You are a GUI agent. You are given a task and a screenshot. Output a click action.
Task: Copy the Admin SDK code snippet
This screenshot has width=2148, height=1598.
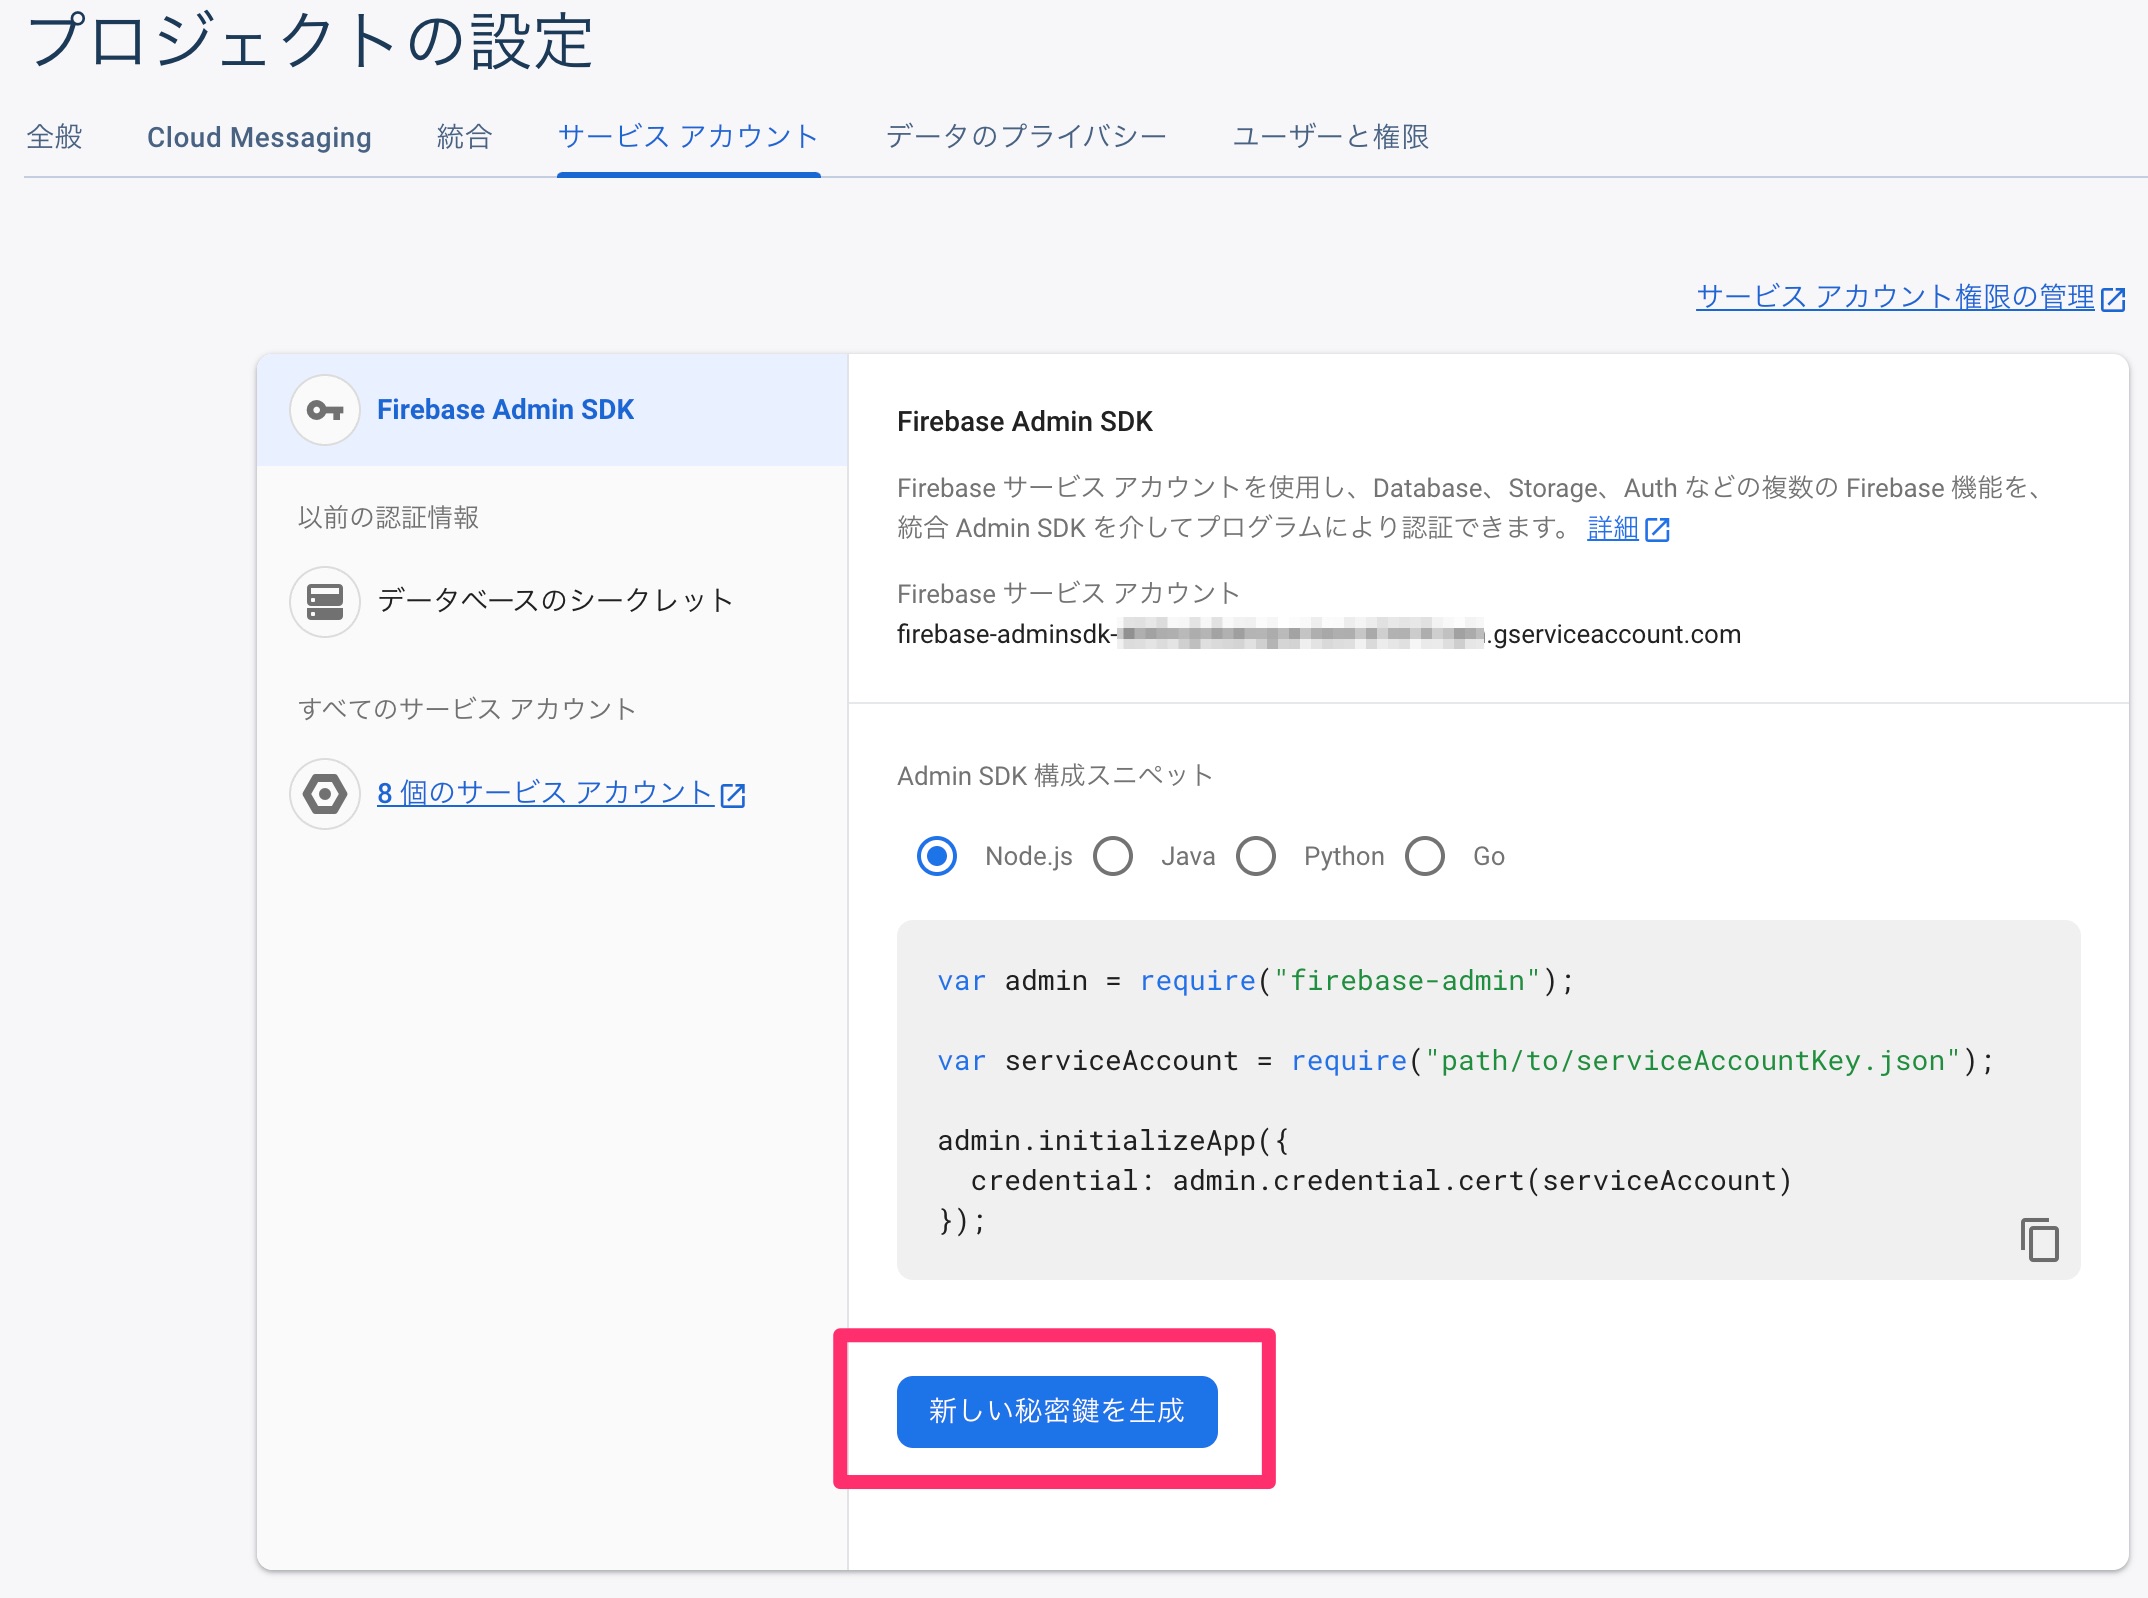(2039, 1239)
